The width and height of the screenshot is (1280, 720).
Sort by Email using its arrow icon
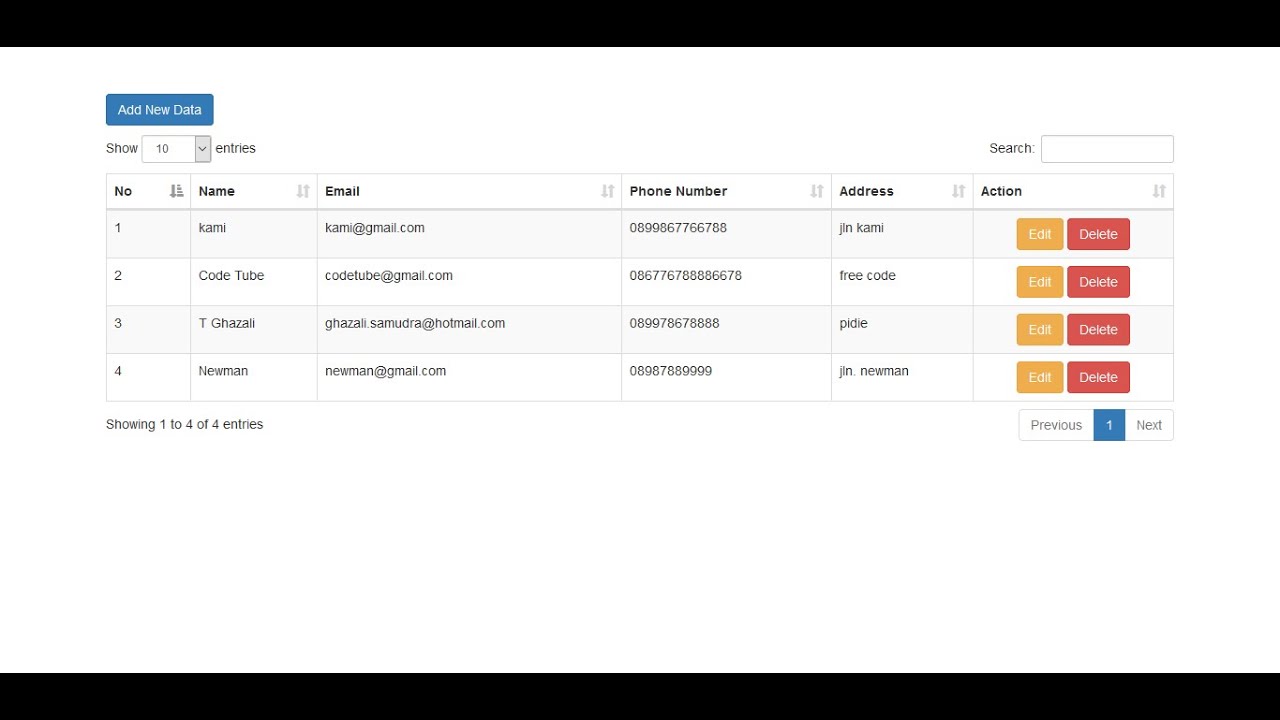607,191
